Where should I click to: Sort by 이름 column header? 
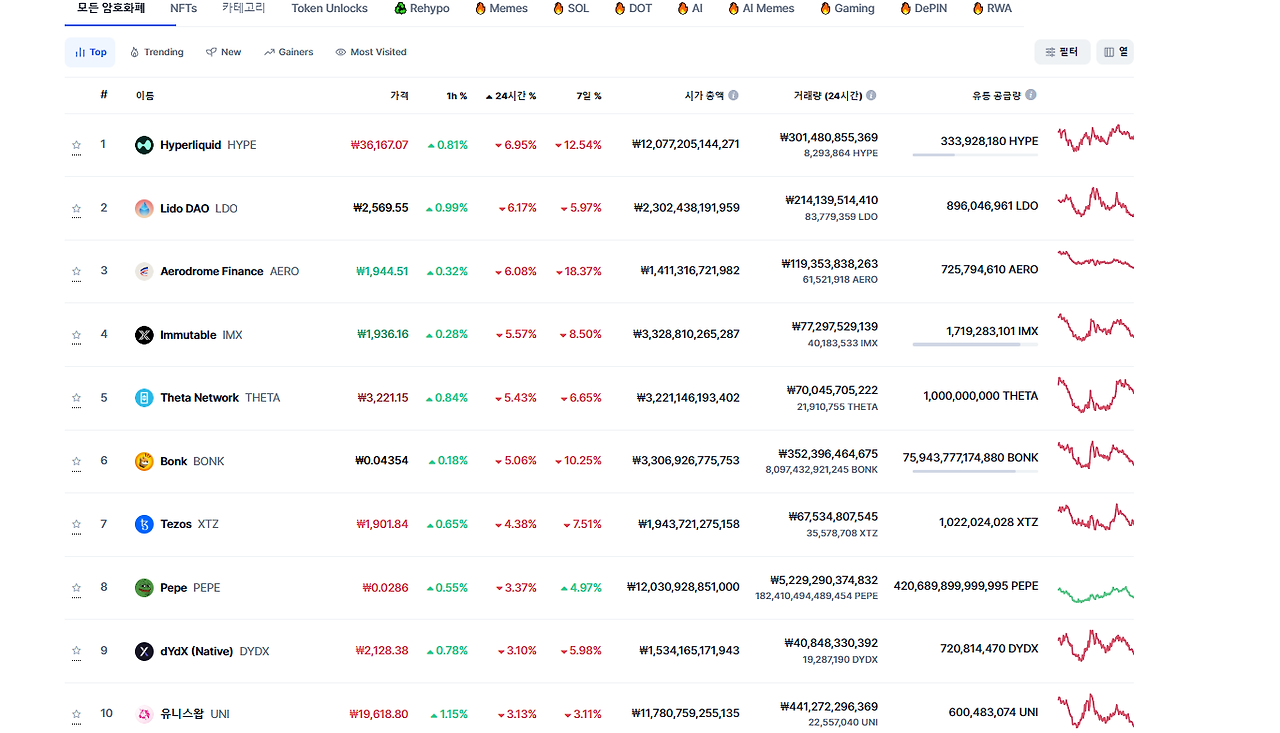click(145, 96)
